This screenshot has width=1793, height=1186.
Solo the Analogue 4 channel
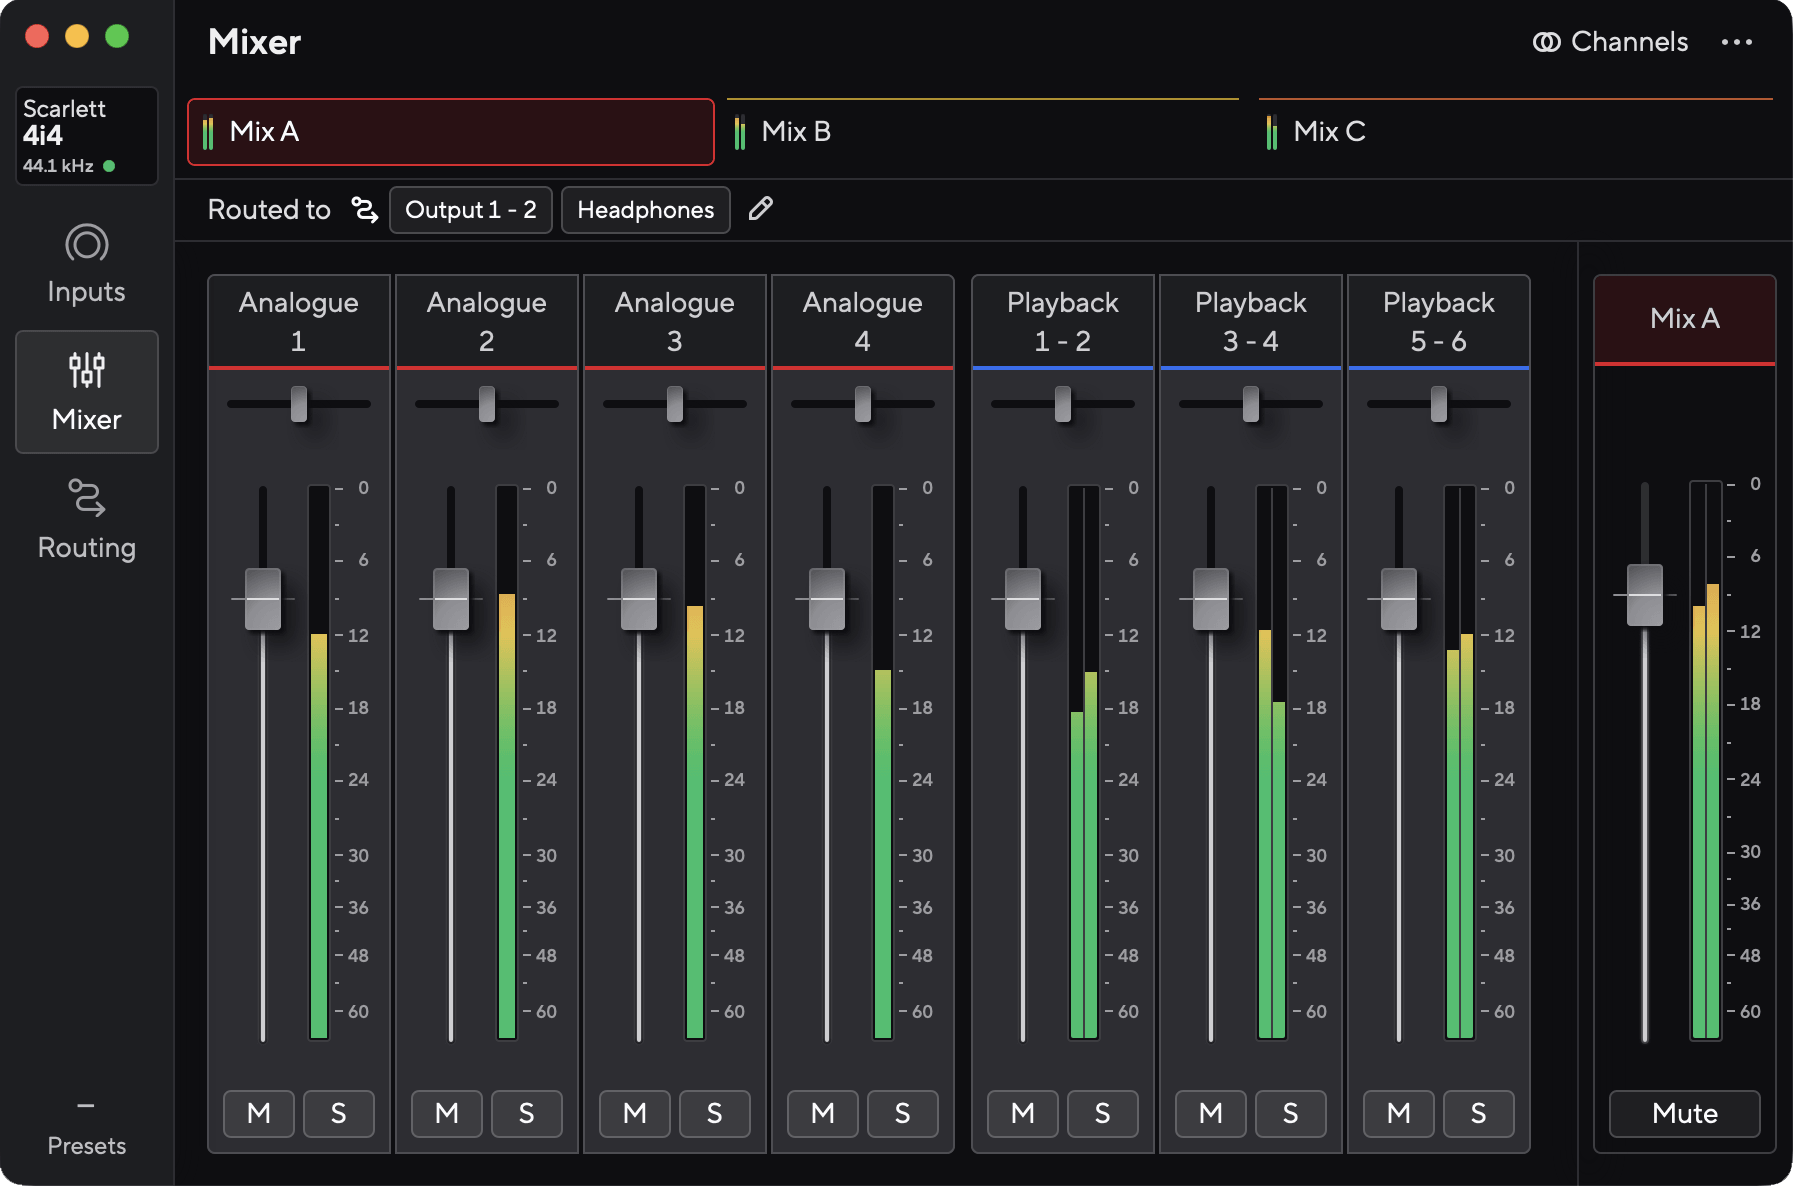point(903,1114)
